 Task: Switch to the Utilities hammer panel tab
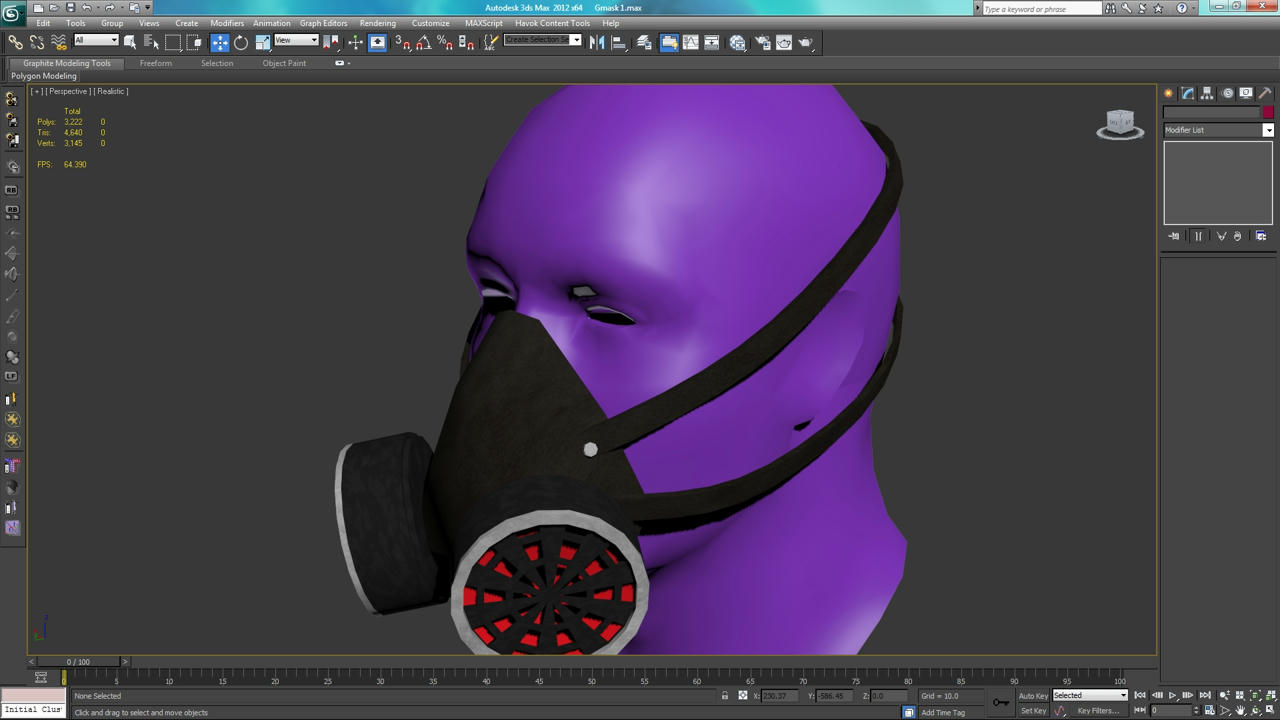click(x=1265, y=93)
